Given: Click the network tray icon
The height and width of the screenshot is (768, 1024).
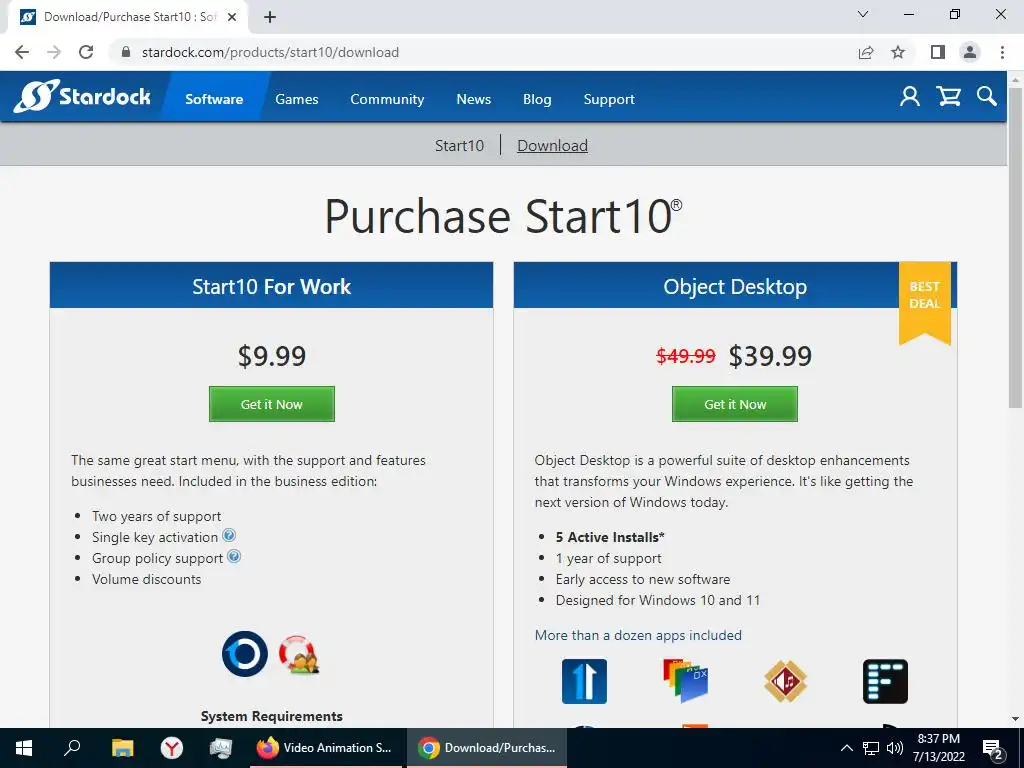Looking at the screenshot, I should pyautogui.click(x=871, y=748).
